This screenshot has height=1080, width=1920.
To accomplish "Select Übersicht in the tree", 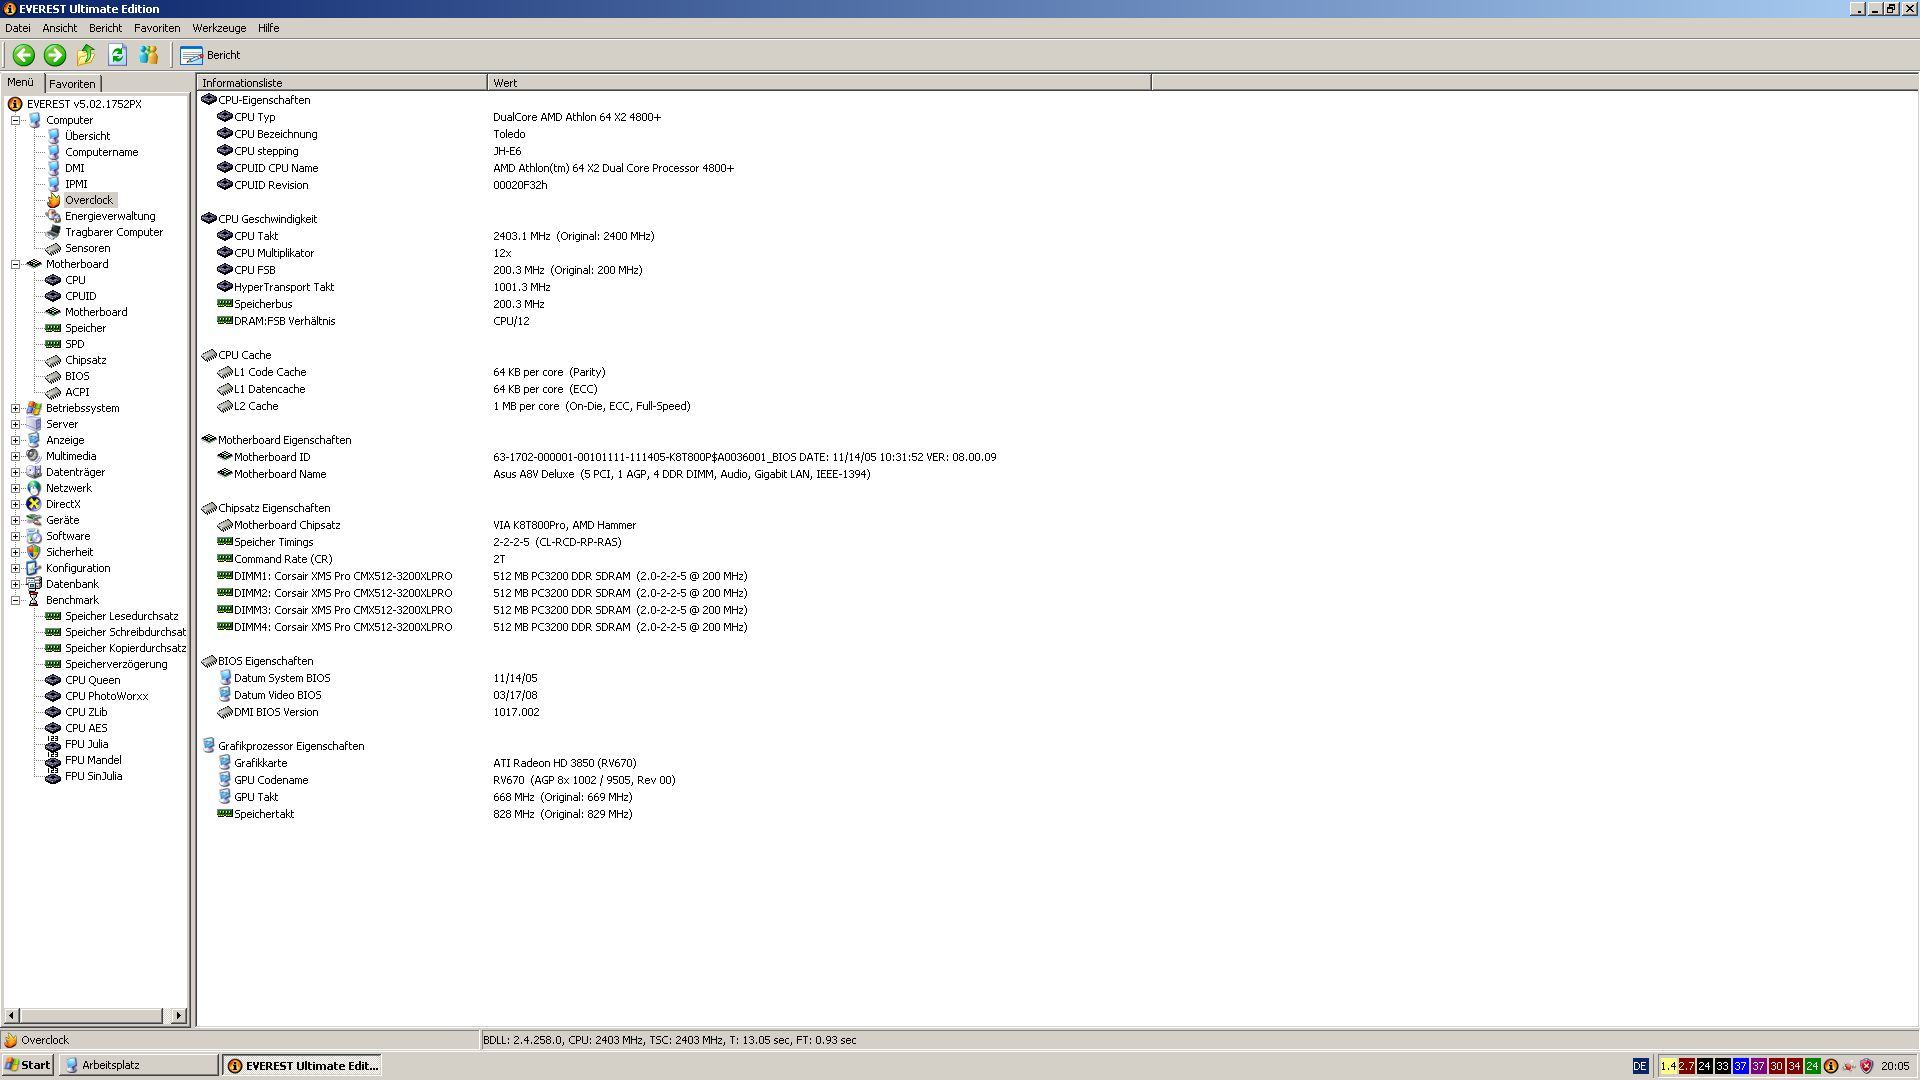I will click(87, 136).
